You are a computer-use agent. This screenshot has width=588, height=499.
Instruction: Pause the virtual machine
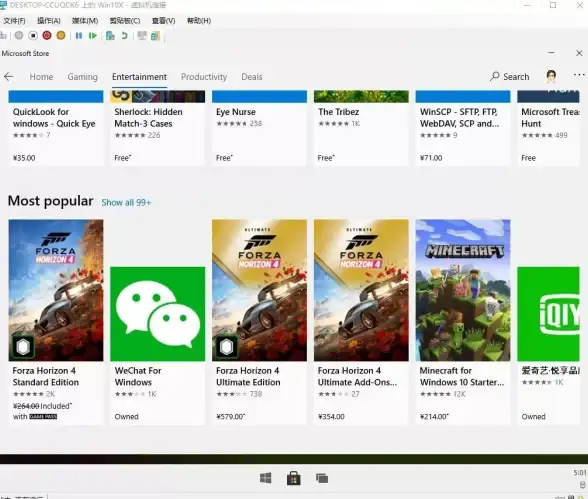point(79,36)
